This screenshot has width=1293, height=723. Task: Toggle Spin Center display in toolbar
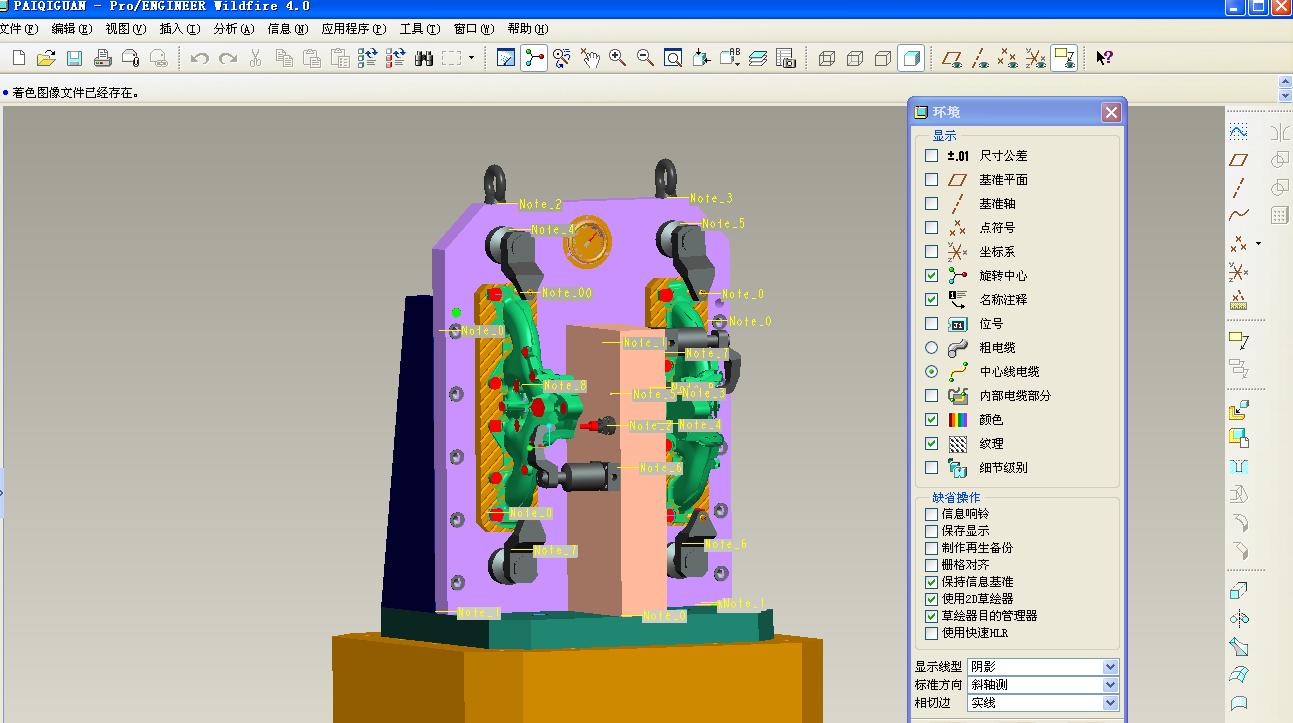(x=534, y=58)
